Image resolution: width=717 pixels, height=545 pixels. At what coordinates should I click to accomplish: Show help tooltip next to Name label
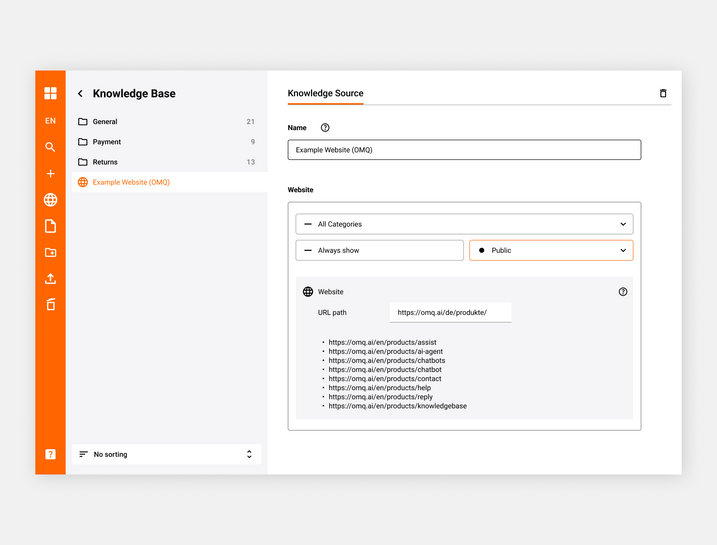pos(325,128)
